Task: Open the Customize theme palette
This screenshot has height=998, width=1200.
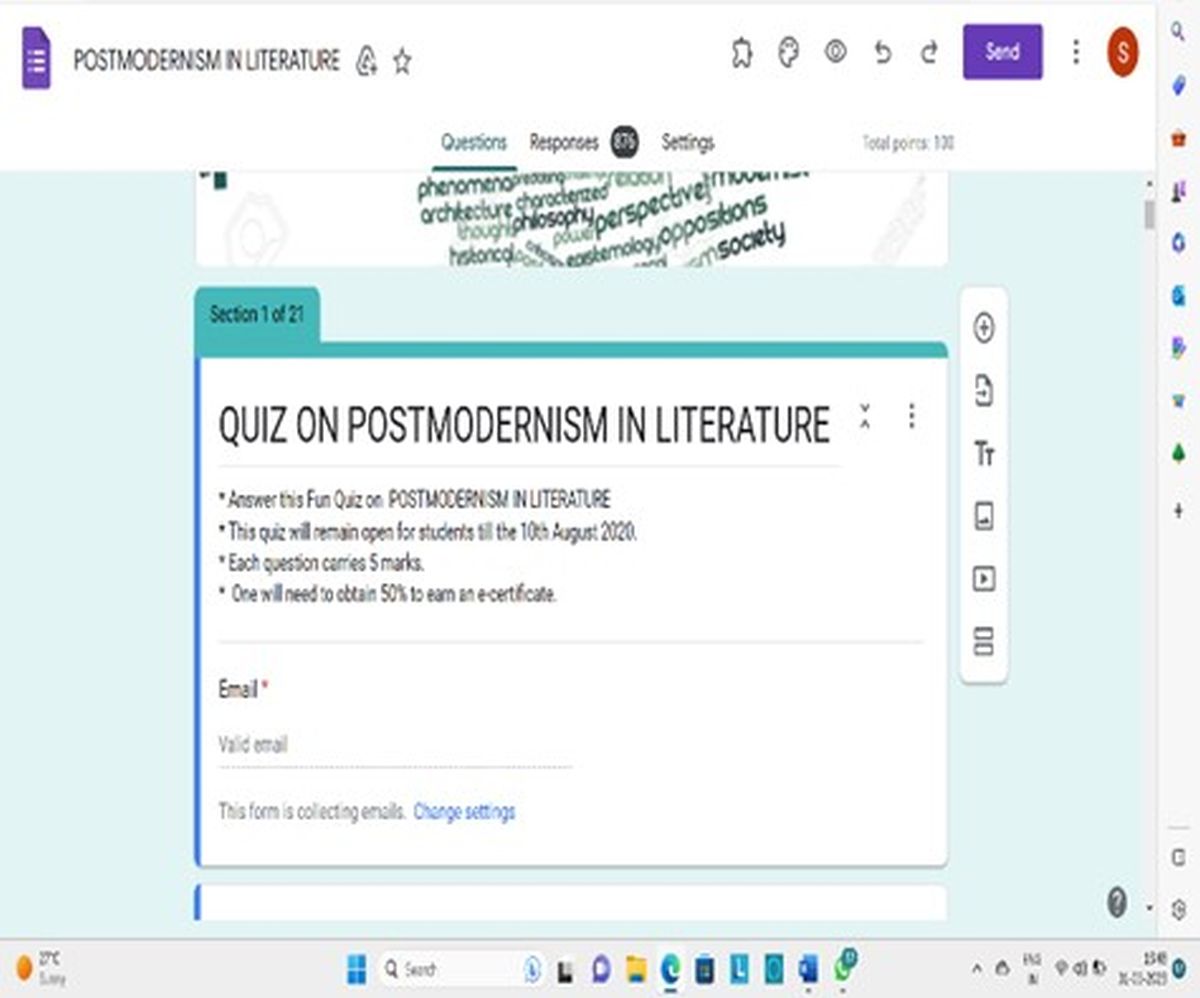Action: coord(789,53)
